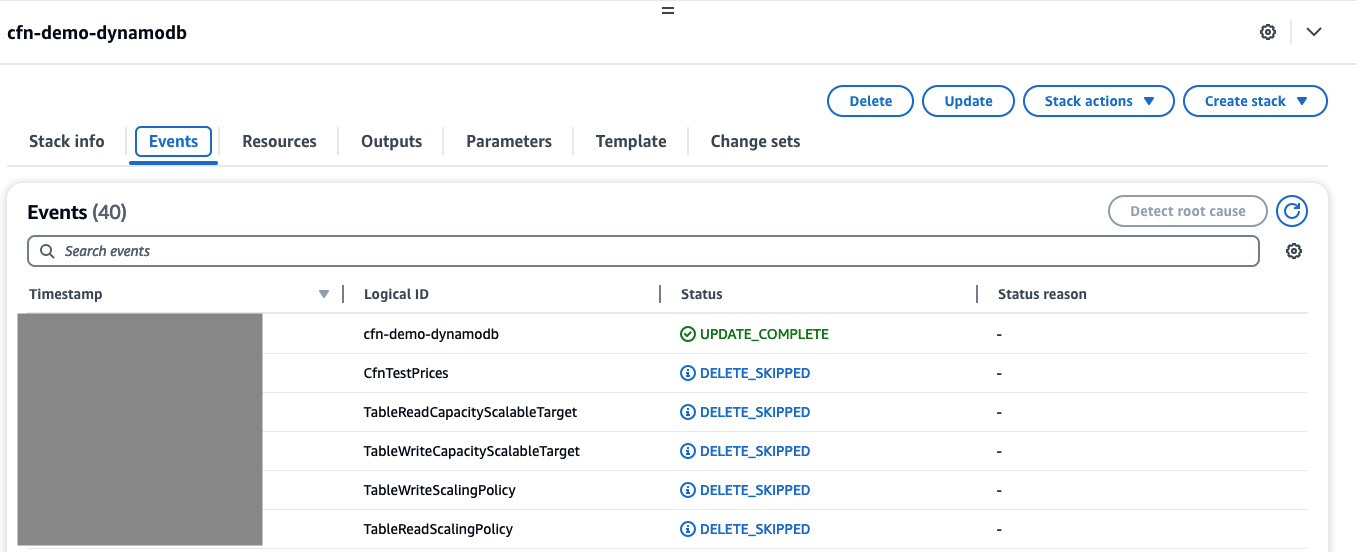This screenshot has width=1357, height=552.
Task: Click the cfn-demo-dynamodb stack title
Action: tap(97, 32)
